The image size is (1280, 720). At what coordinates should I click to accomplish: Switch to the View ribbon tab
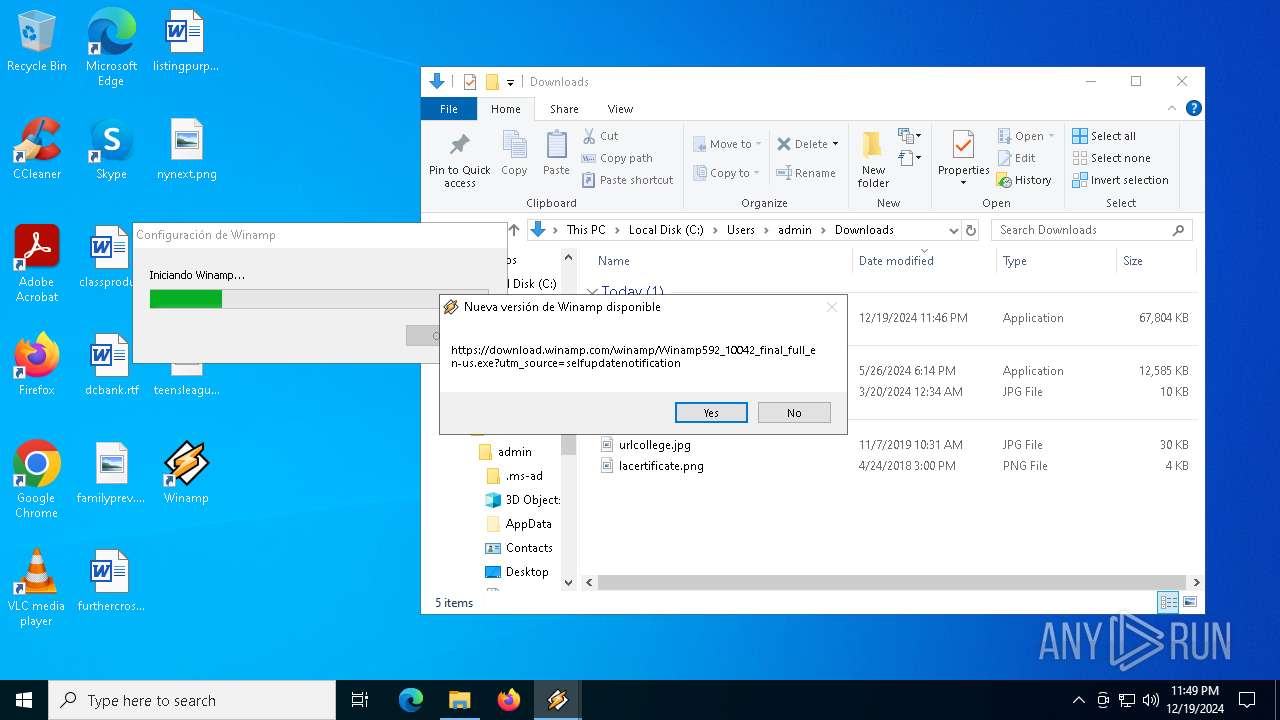[x=620, y=109]
